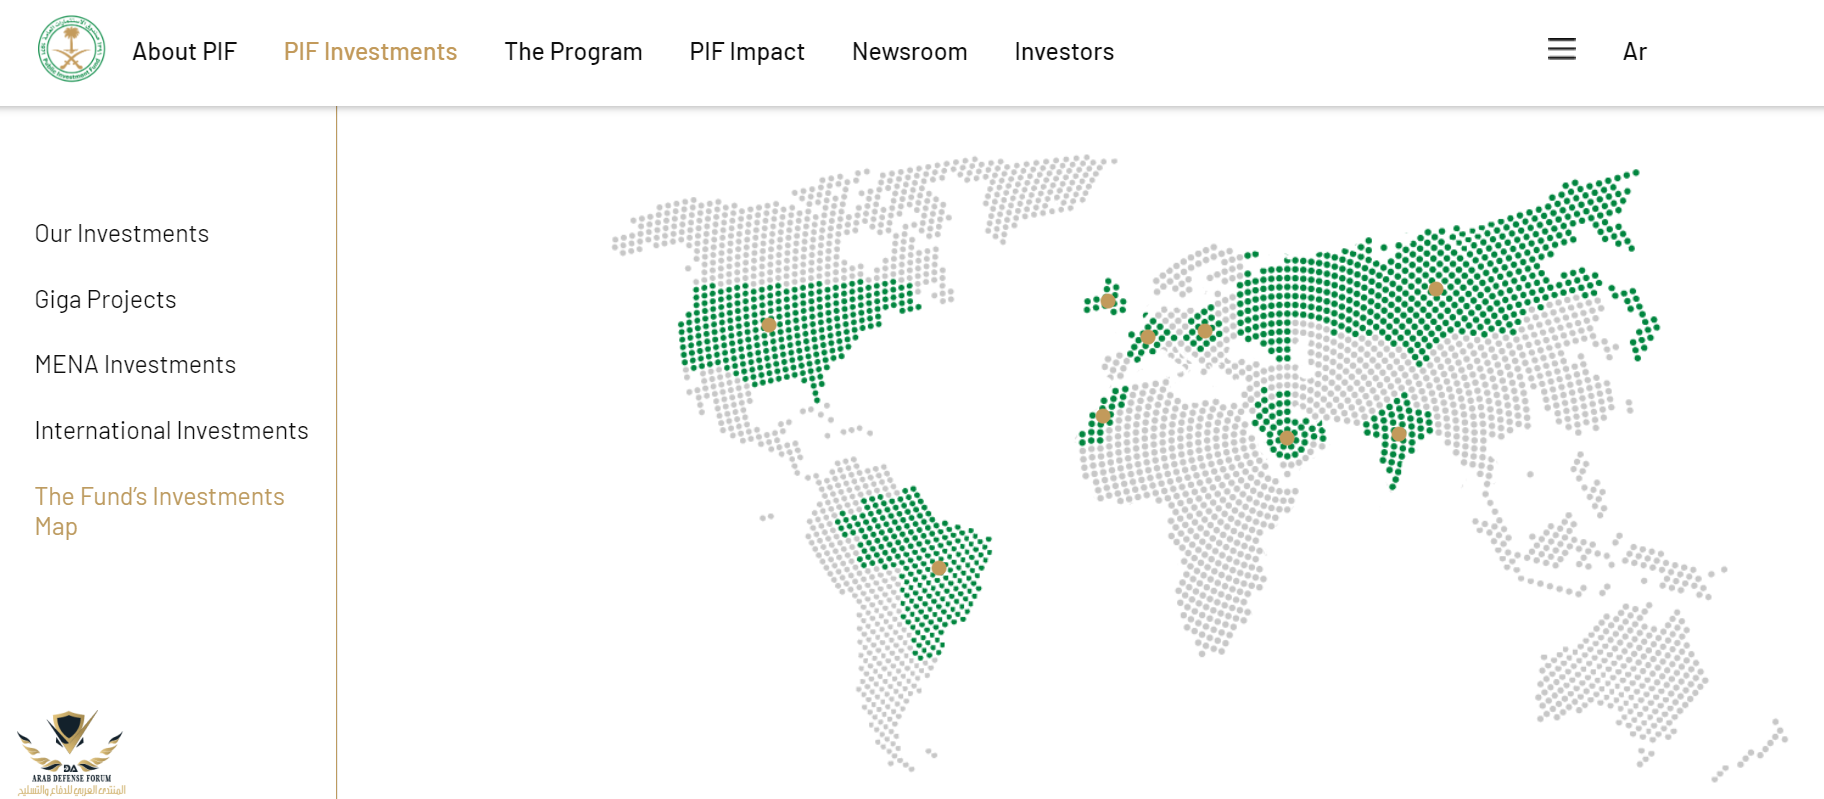Click the PIF logo emblem

click(71, 49)
